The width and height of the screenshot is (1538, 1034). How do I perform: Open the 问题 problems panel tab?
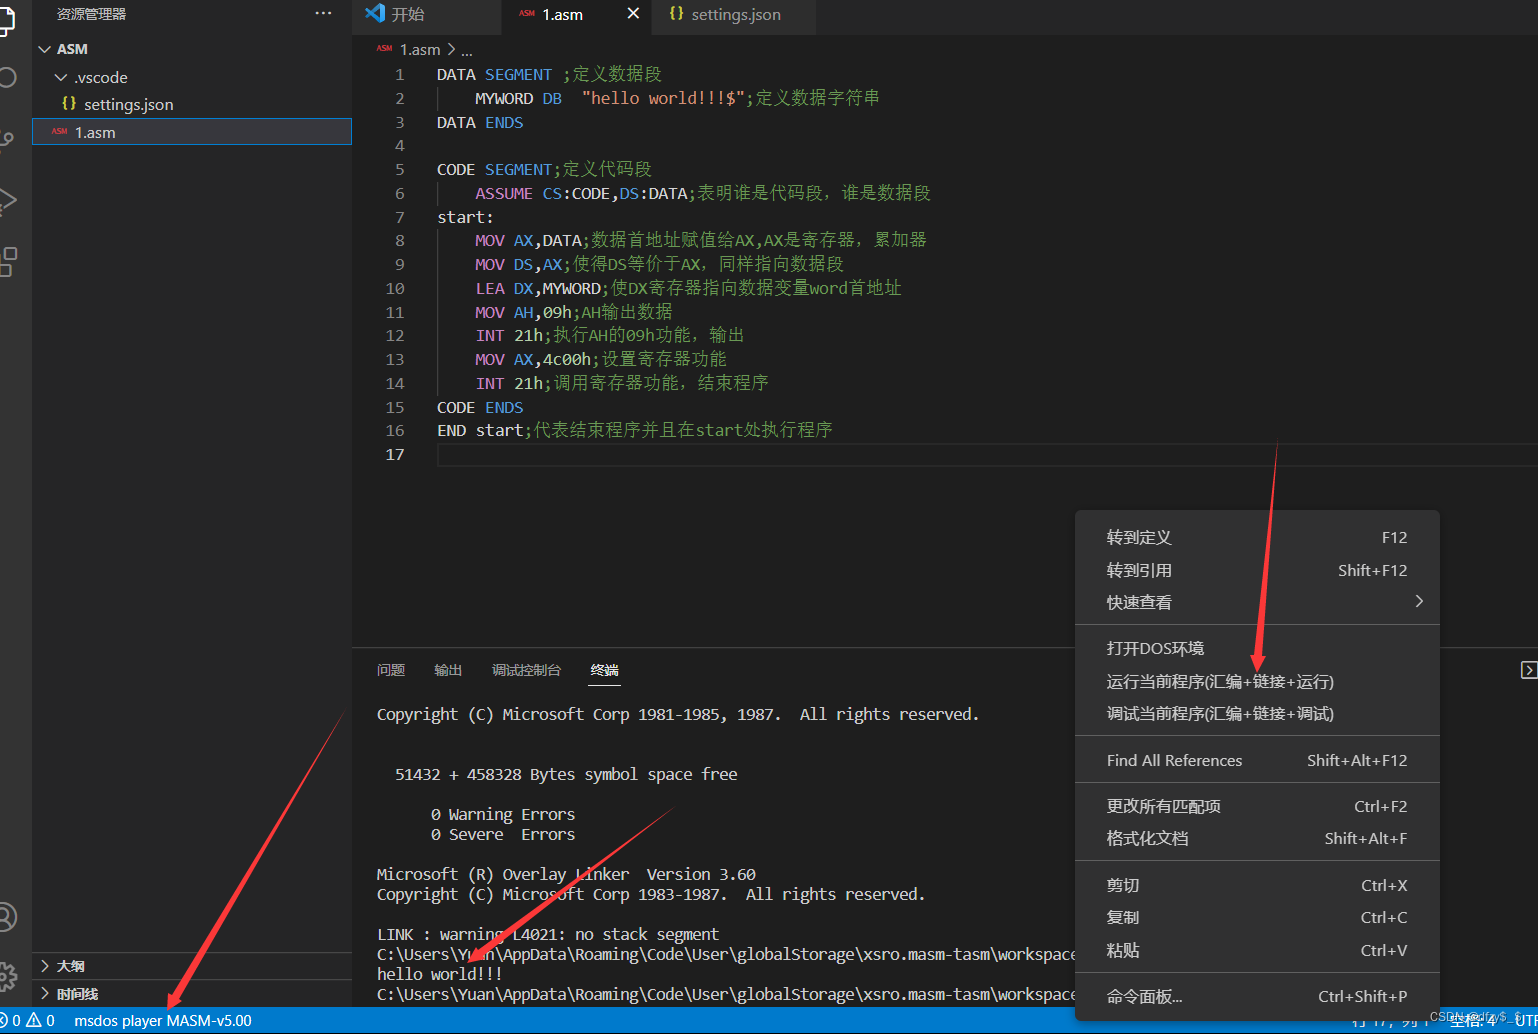point(391,670)
